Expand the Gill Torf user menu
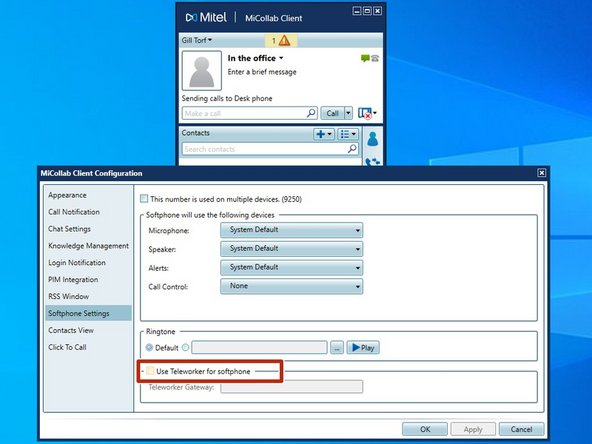The height and width of the screenshot is (444, 592). click(197, 40)
